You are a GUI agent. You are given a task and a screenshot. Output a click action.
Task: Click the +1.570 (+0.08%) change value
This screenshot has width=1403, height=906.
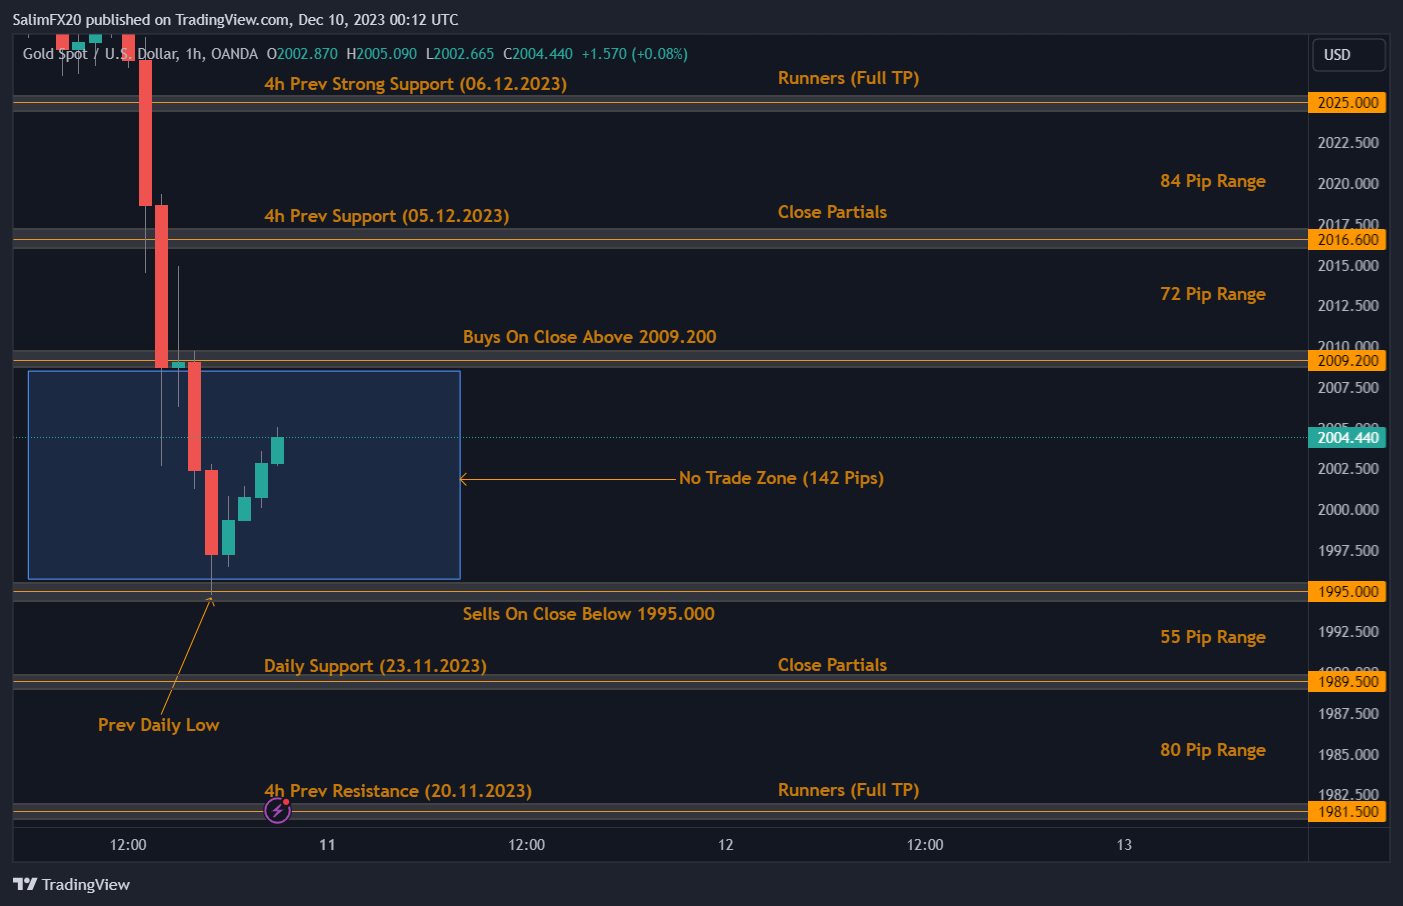(634, 54)
